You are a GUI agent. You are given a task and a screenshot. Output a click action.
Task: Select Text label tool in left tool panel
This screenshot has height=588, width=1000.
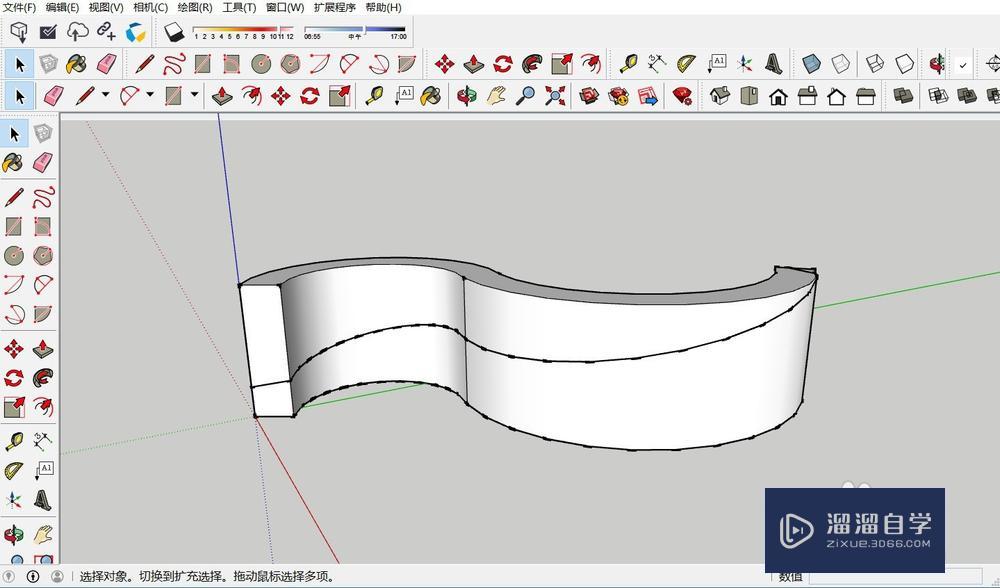[x=43, y=470]
